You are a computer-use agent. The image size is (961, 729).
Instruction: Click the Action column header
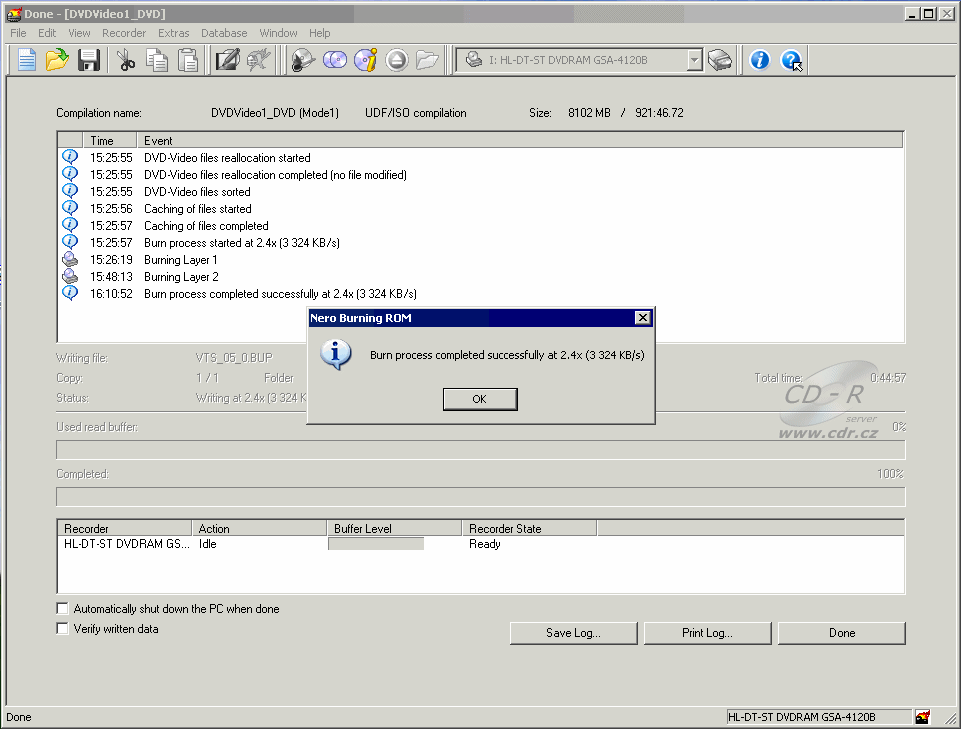[x=259, y=529]
